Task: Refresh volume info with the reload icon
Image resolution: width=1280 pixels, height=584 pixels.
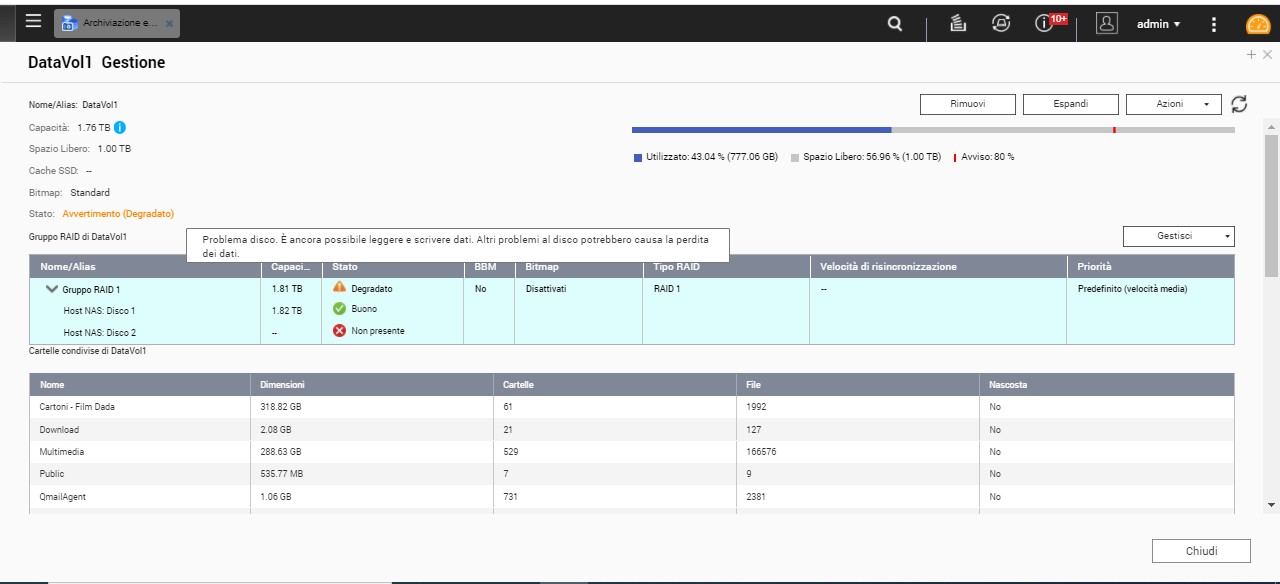Action: (1239, 104)
